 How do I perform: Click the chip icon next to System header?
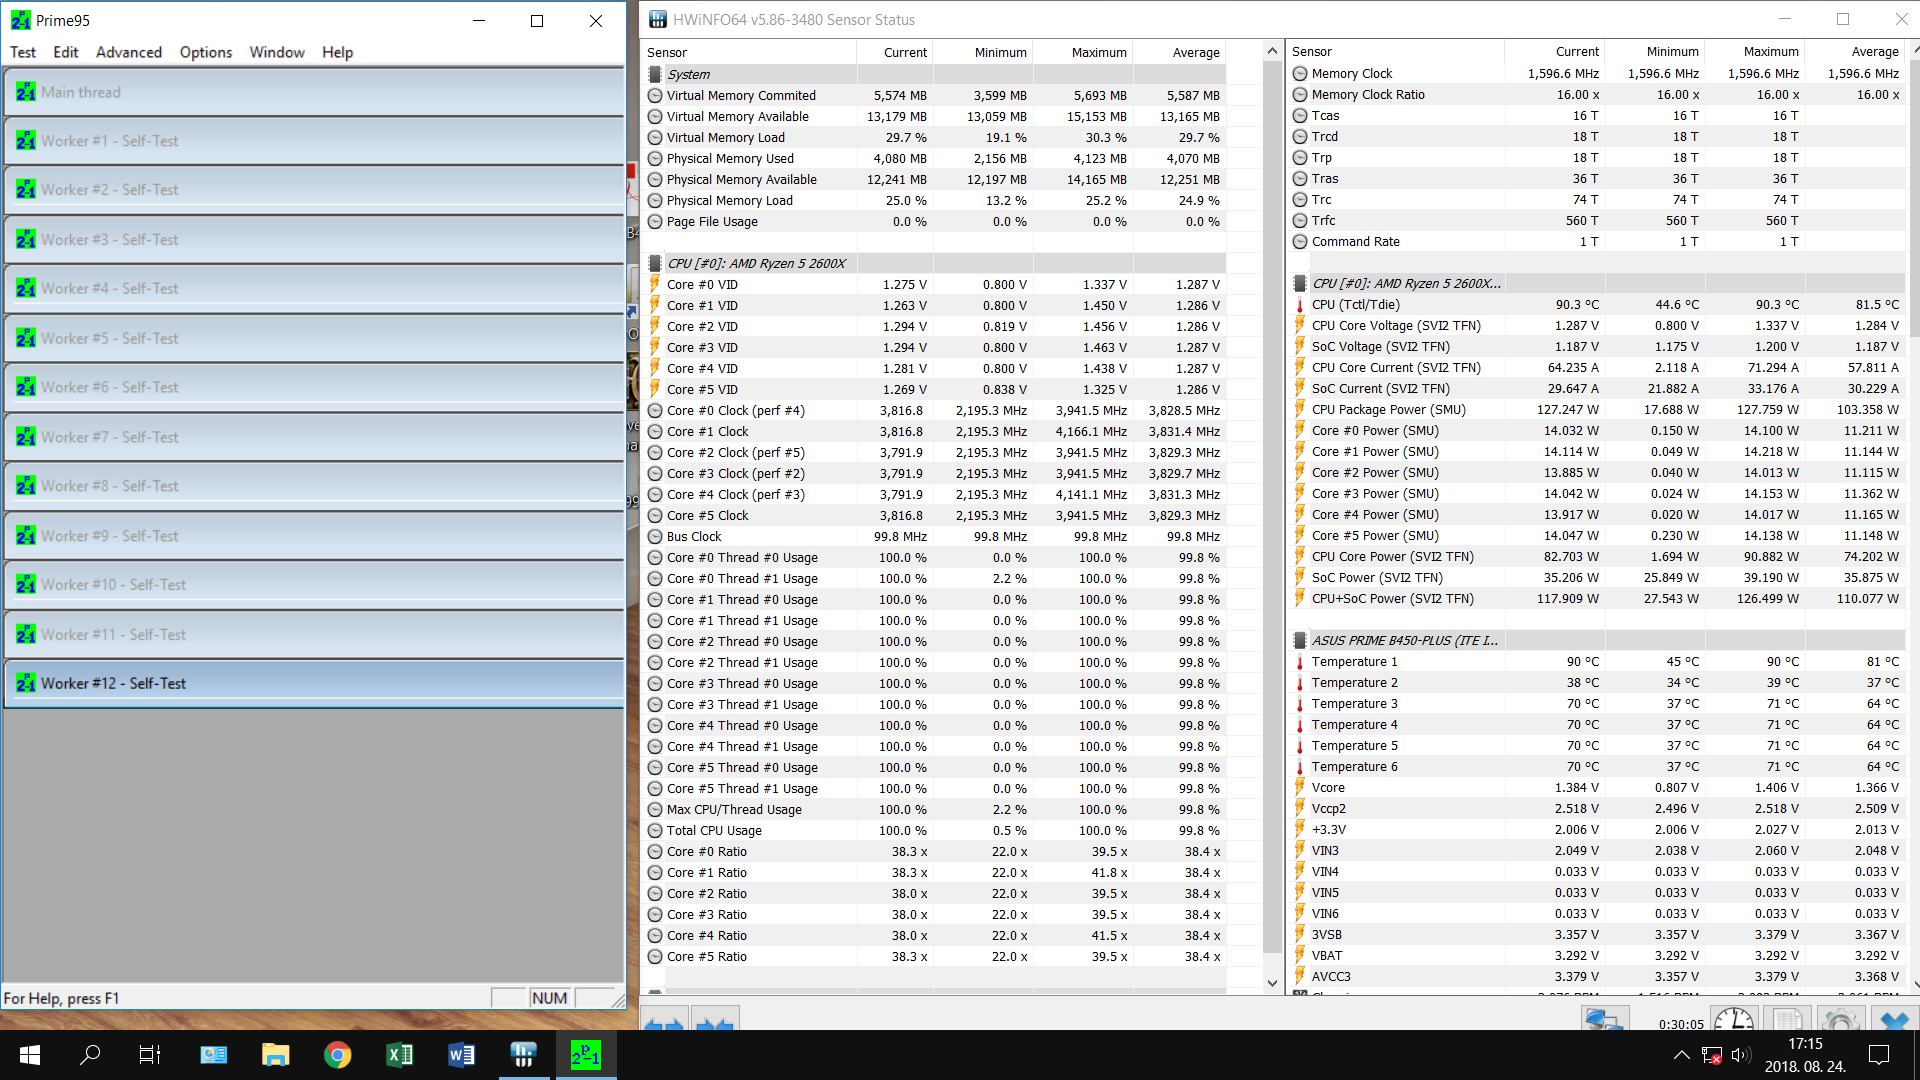655,74
